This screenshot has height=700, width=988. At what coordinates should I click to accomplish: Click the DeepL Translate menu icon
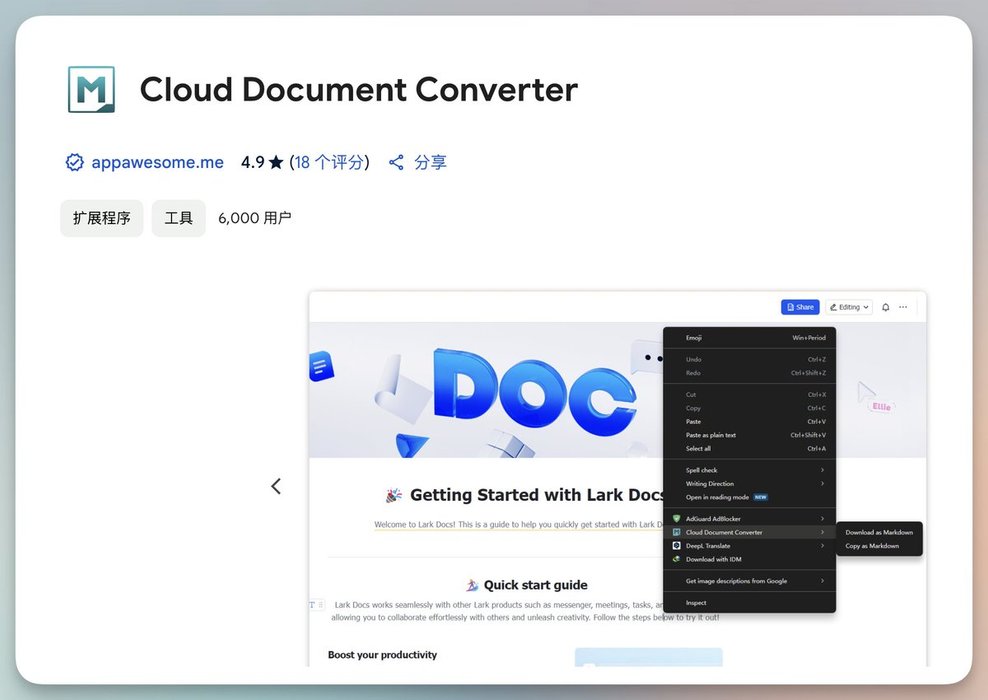tap(677, 546)
